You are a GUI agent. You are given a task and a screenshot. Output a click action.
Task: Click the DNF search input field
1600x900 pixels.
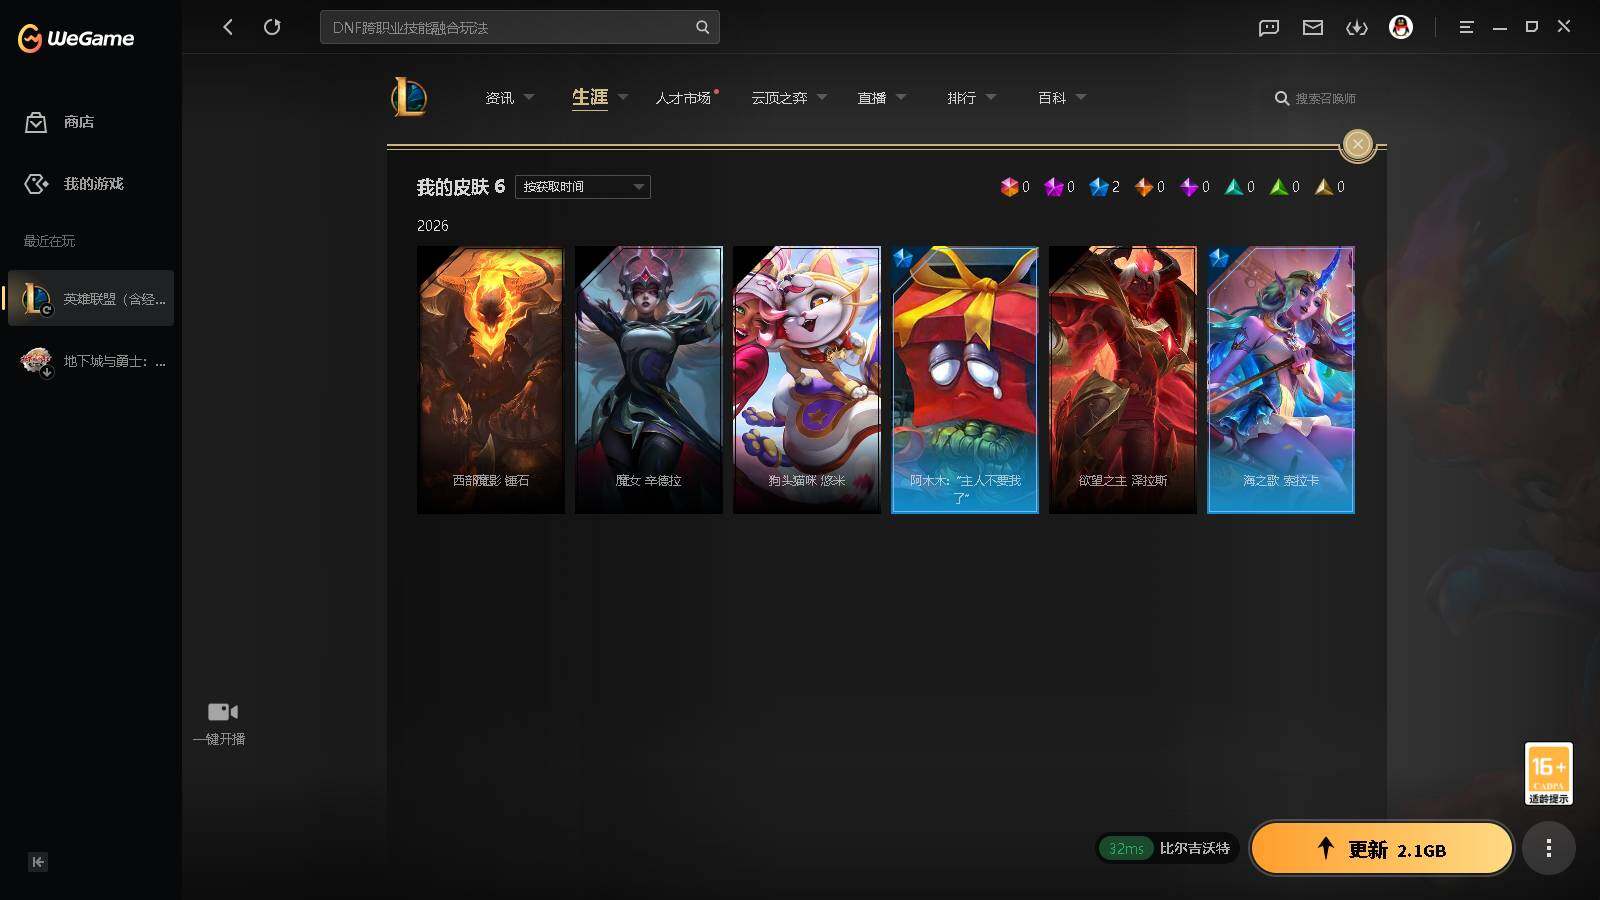point(519,28)
